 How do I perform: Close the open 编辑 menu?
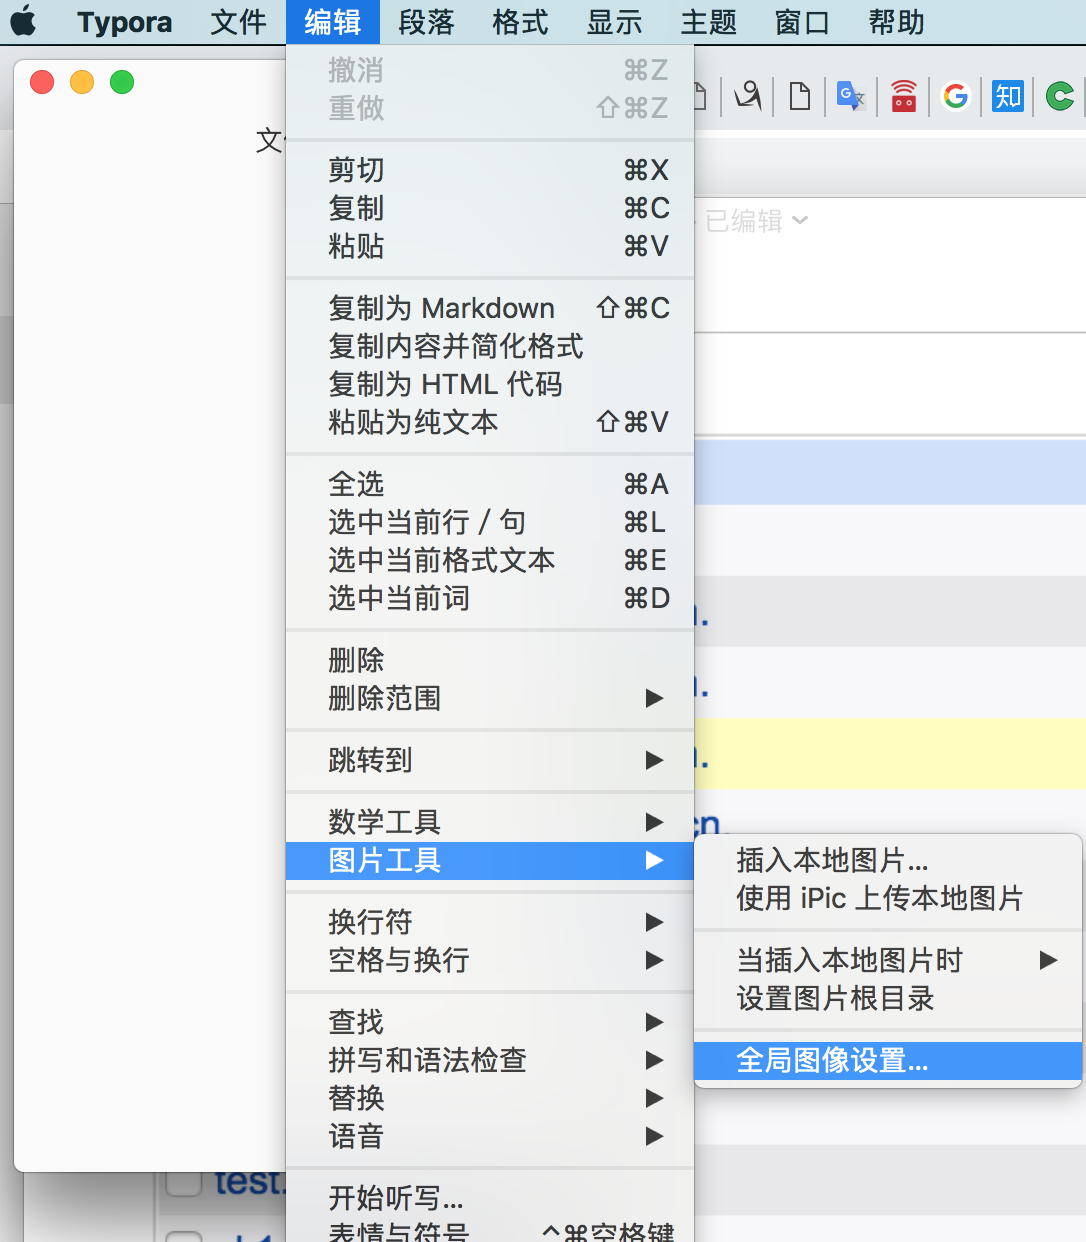pyautogui.click(x=332, y=22)
